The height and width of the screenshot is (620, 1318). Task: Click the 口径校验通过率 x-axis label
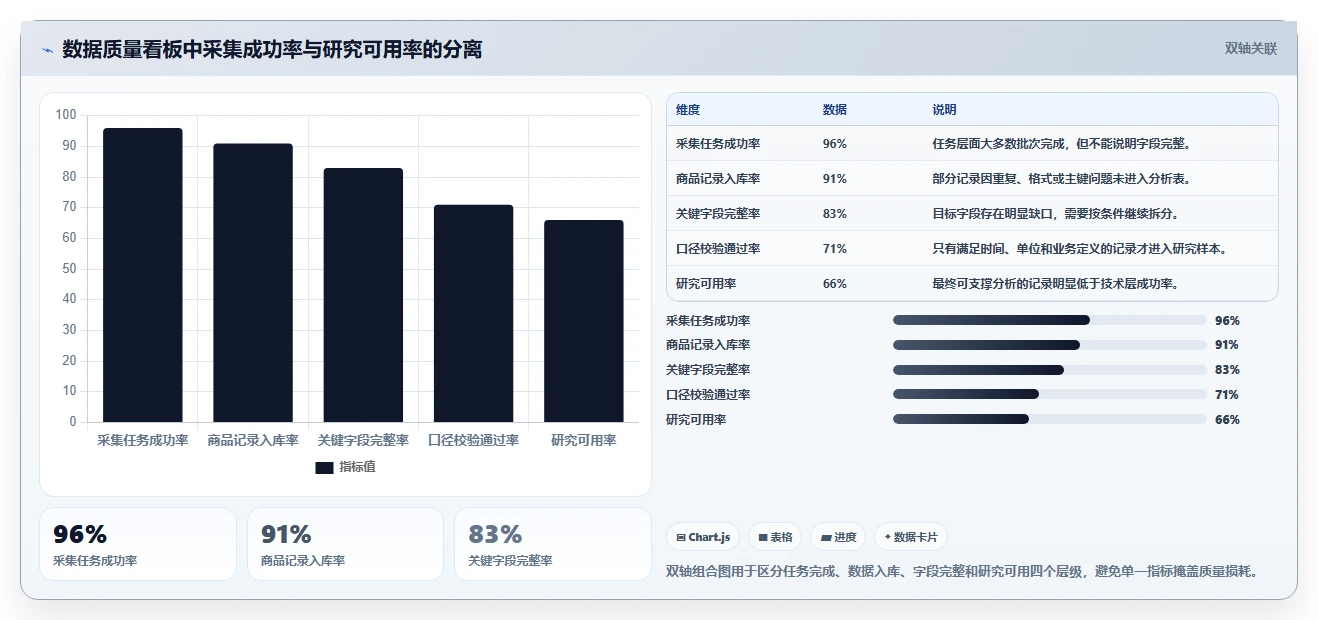(x=473, y=441)
